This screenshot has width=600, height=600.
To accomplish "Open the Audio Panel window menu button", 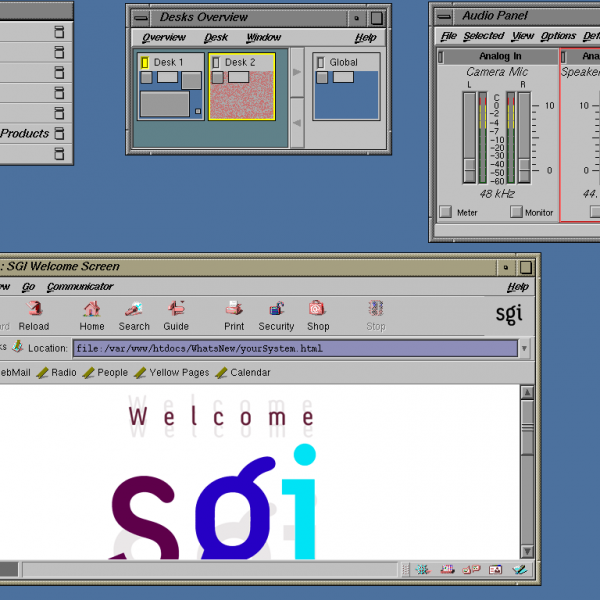I will click(444, 16).
